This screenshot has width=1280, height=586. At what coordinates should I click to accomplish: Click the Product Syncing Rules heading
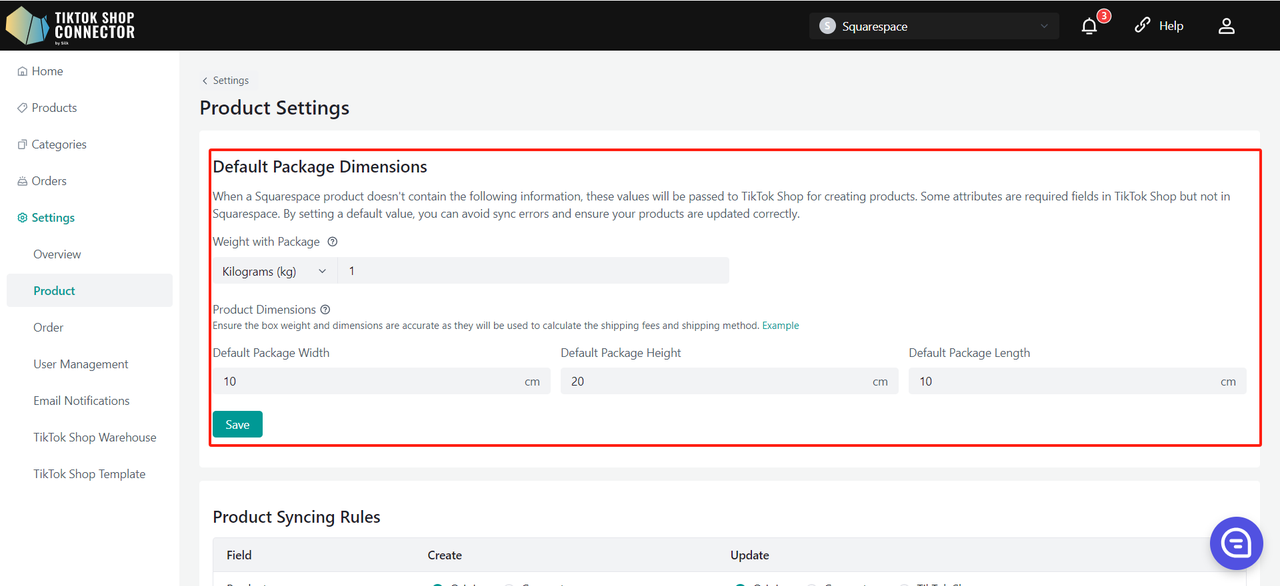pos(297,517)
